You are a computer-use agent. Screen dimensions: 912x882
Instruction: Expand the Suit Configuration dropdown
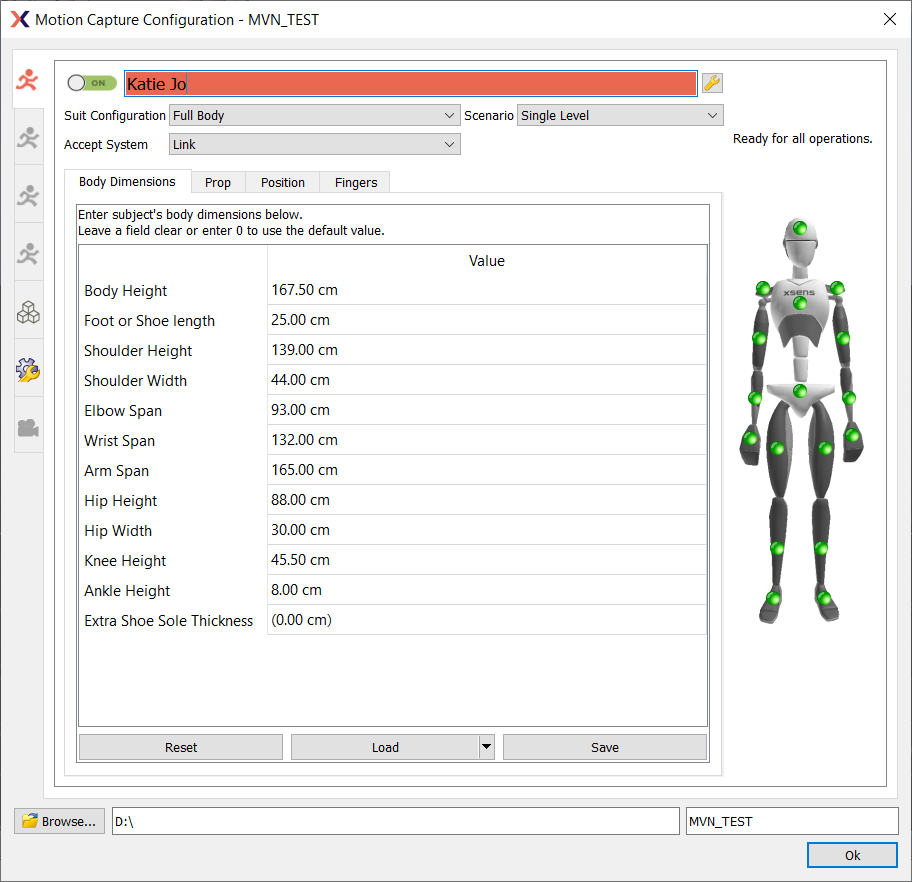pyautogui.click(x=314, y=116)
